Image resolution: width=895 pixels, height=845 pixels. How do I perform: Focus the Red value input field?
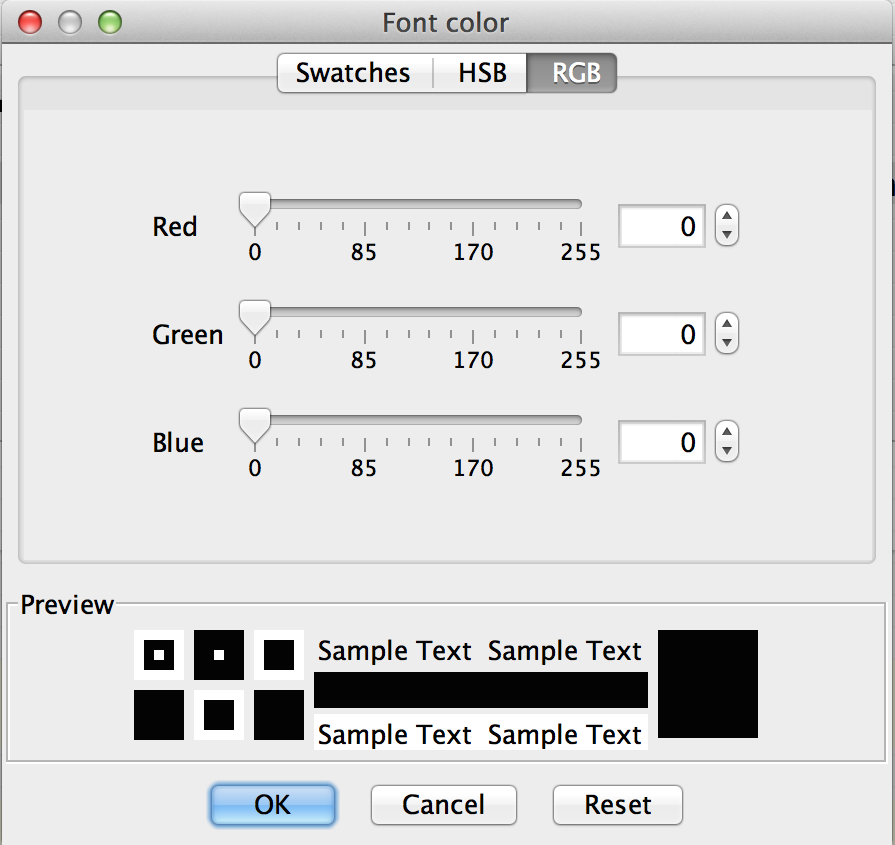[661, 226]
